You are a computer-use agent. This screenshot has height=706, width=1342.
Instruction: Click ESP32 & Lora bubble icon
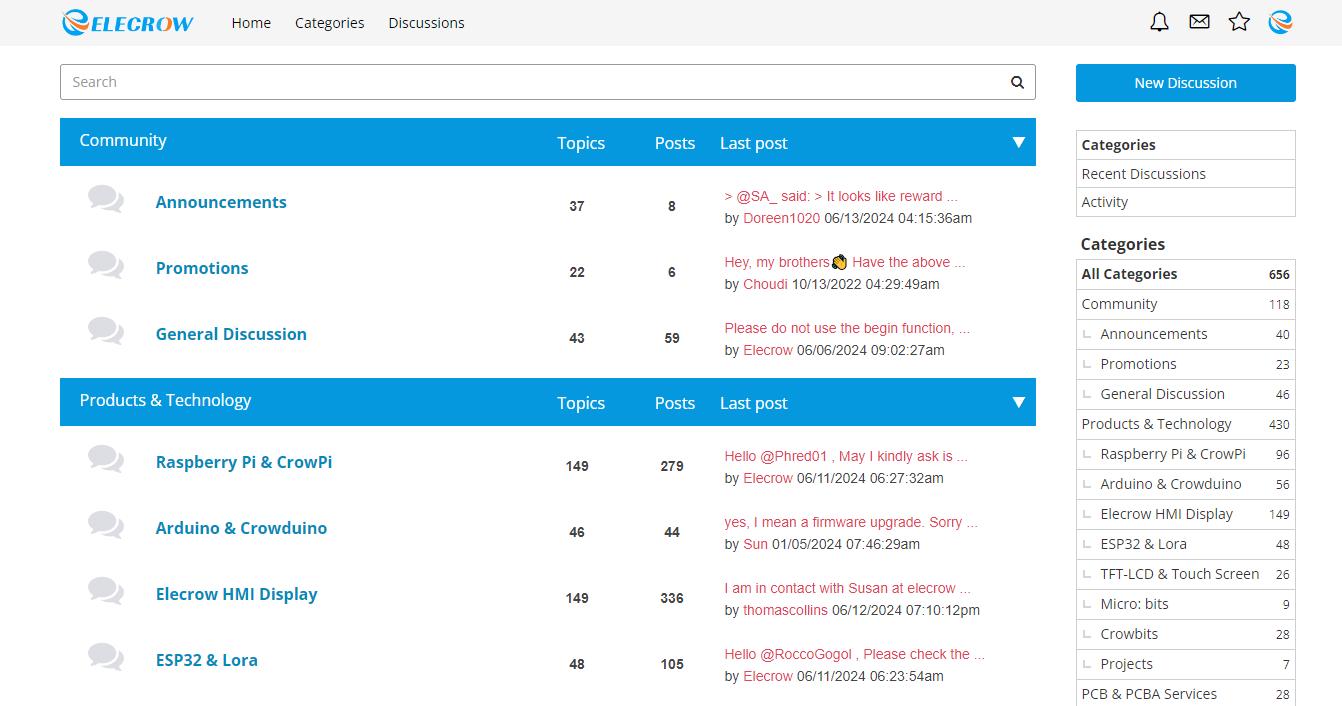105,657
